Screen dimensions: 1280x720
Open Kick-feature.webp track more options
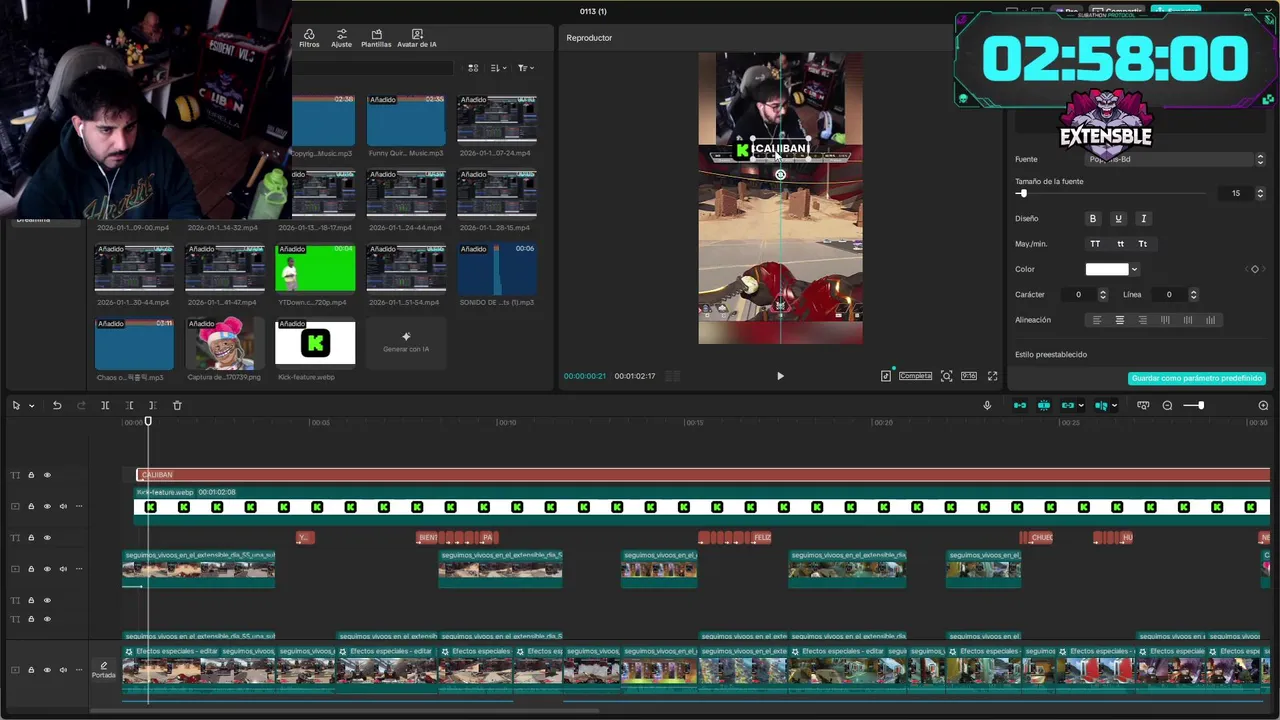(79, 506)
